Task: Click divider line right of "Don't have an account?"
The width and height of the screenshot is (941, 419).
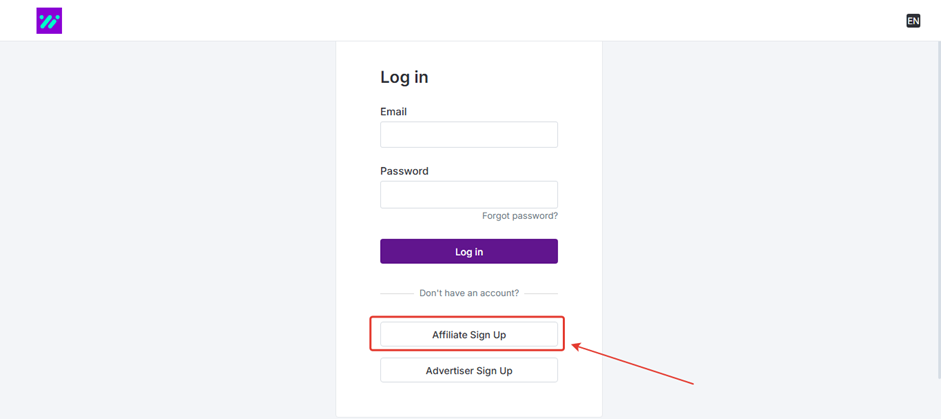Action: pos(541,294)
